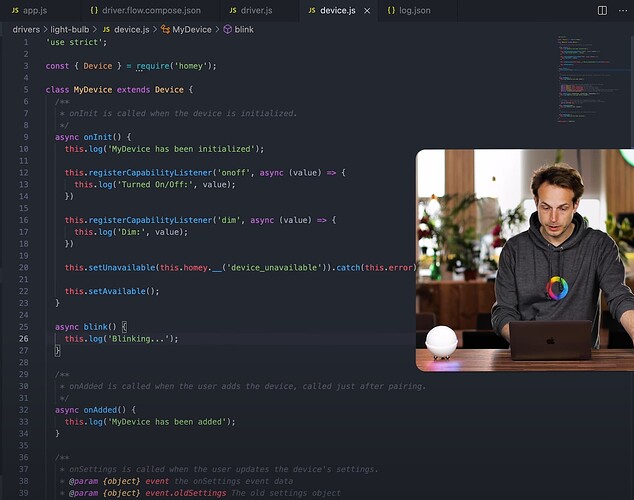Click the 'onInit is called' comment line
634x500 pixels.
tap(178, 113)
